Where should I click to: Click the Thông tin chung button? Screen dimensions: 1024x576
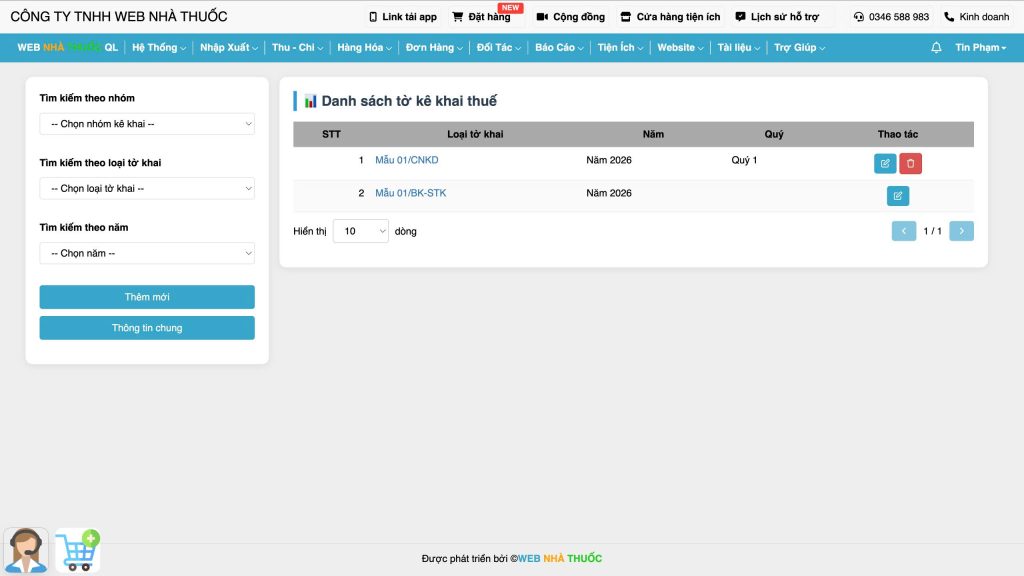147,328
